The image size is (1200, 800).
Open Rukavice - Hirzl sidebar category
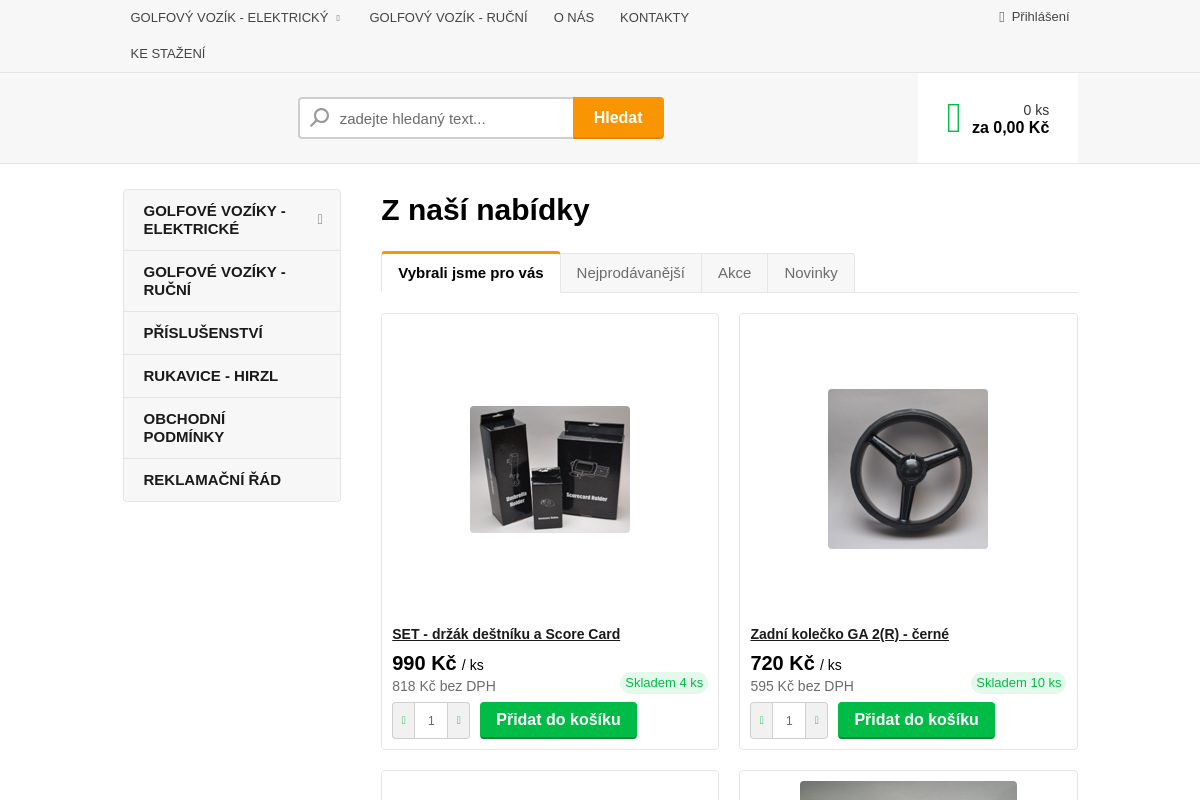coord(211,376)
